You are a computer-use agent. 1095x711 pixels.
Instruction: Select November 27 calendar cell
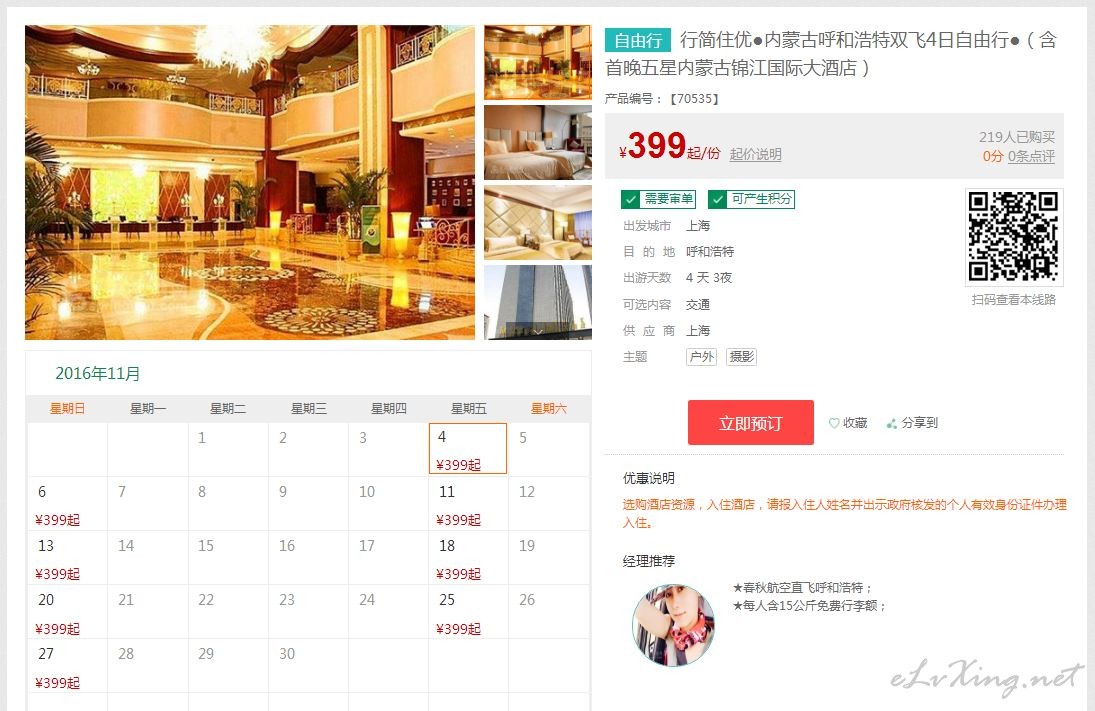click(x=68, y=666)
